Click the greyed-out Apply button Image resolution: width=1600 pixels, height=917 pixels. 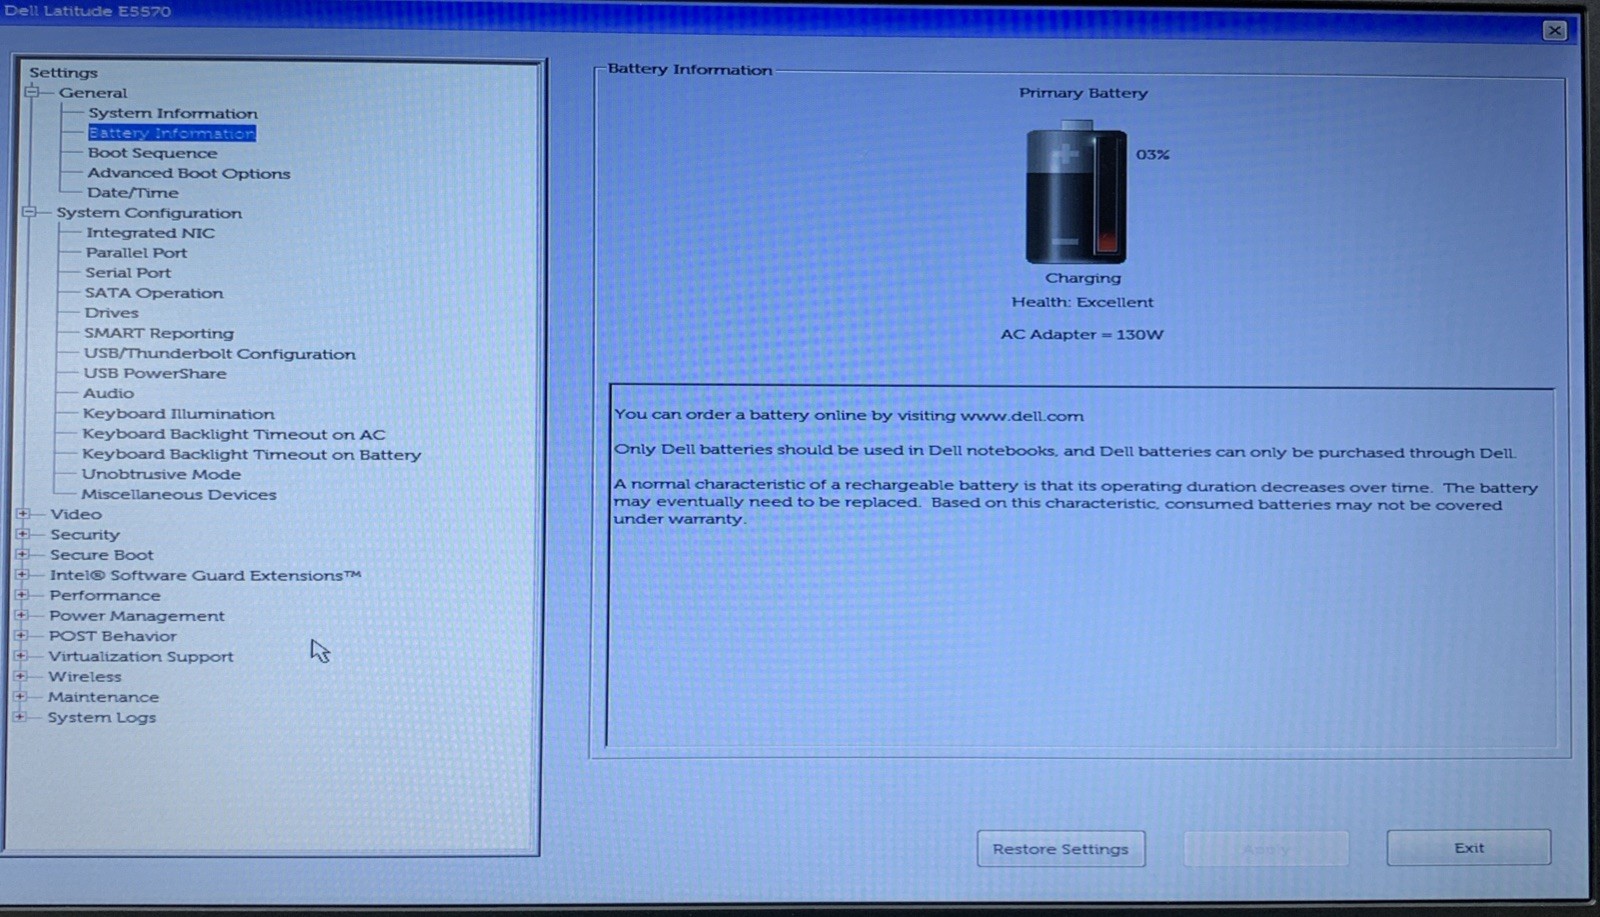pyautogui.click(x=1266, y=849)
